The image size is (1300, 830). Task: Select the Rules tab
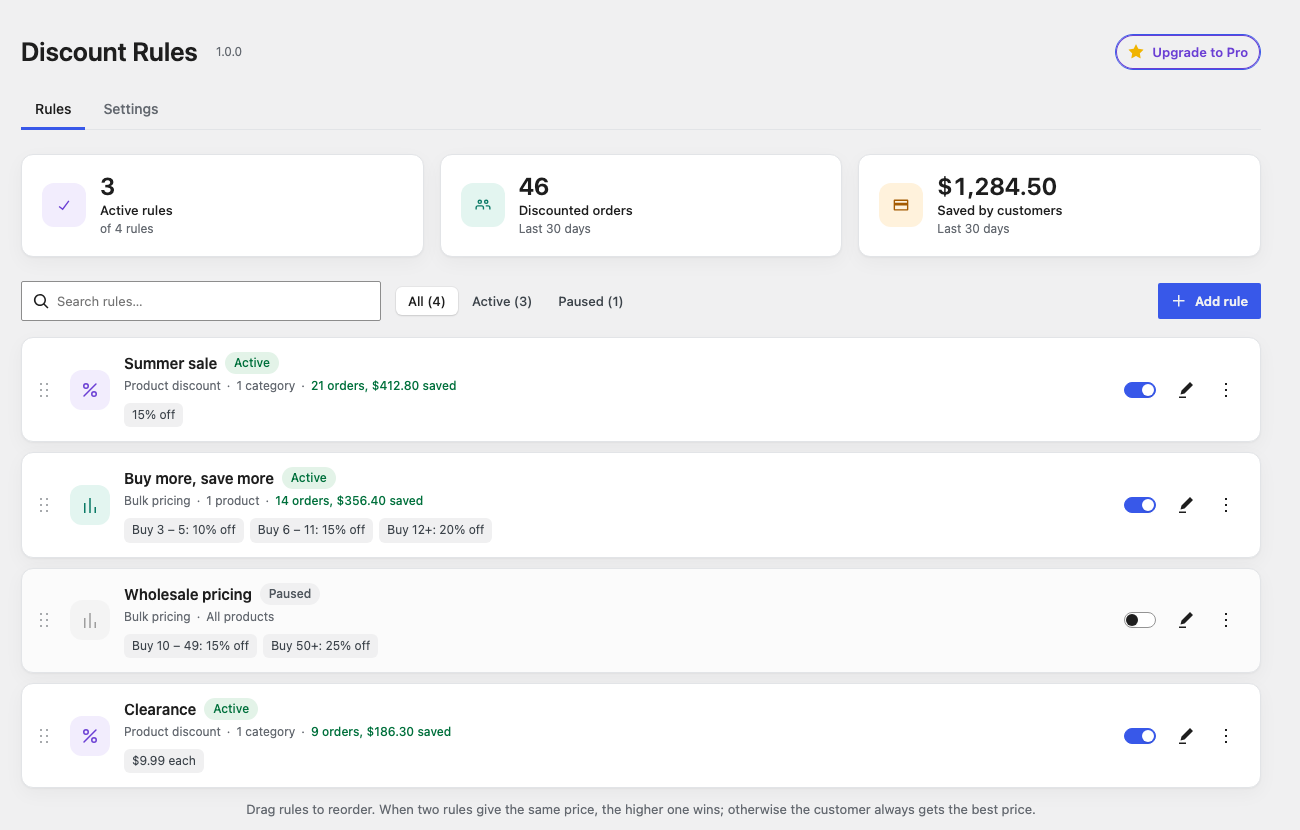(x=53, y=109)
